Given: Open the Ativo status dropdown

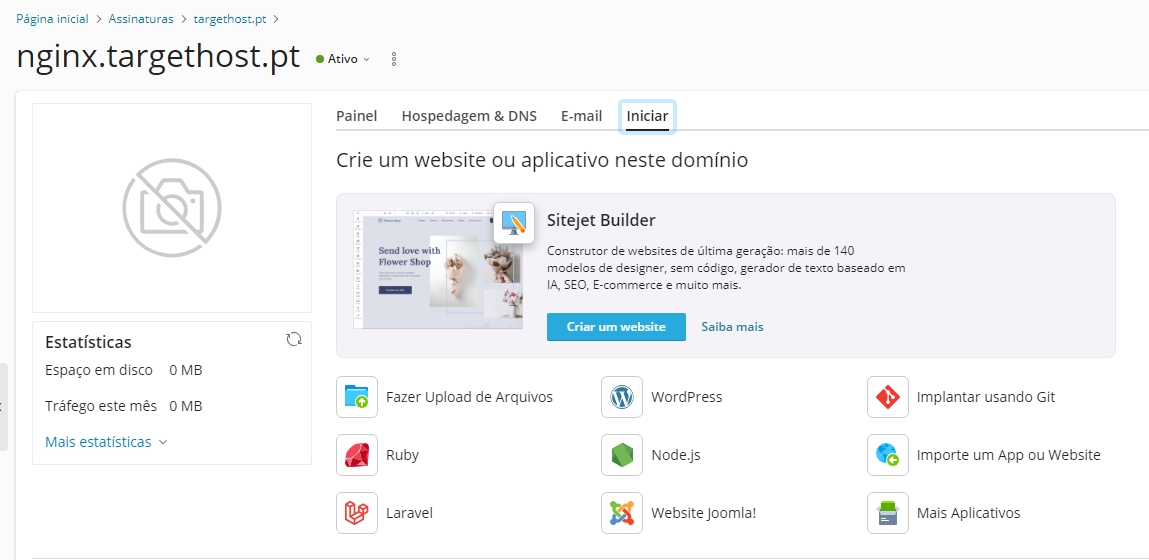Looking at the screenshot, I should pyautogui.click(x=343, y=59).
